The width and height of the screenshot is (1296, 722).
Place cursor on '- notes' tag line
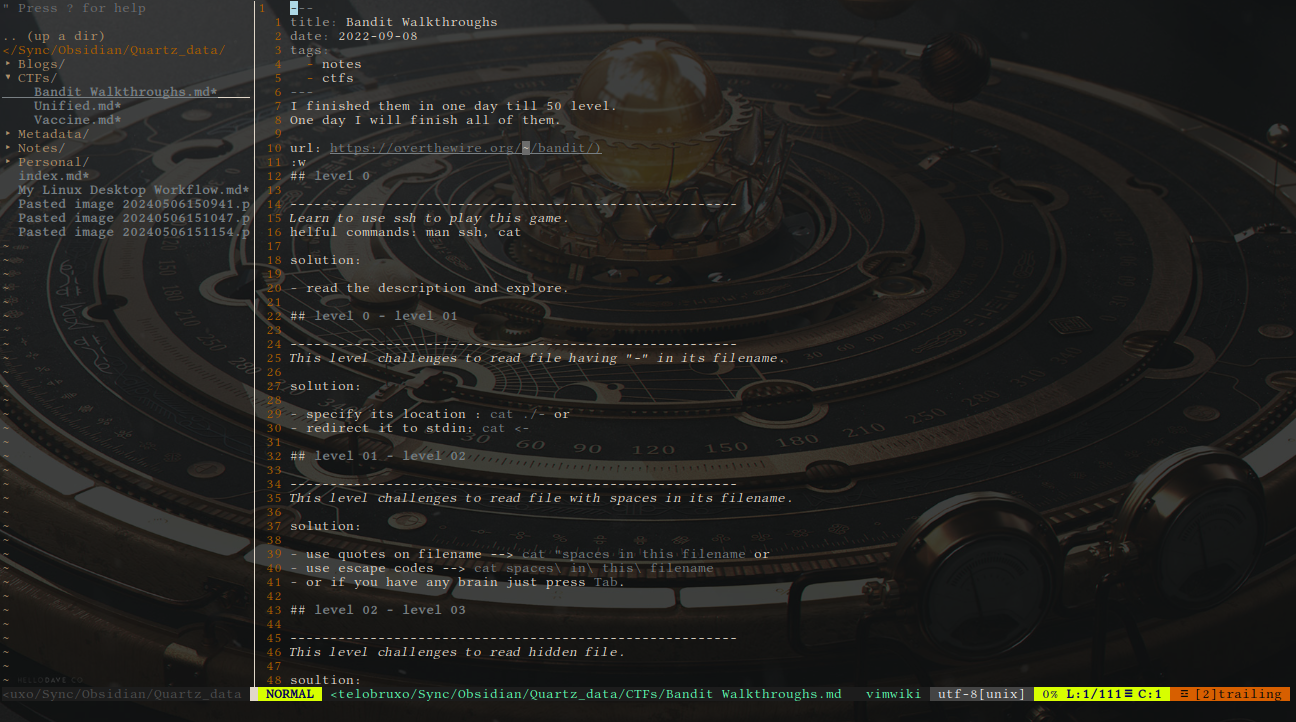[x=334, y=64]
